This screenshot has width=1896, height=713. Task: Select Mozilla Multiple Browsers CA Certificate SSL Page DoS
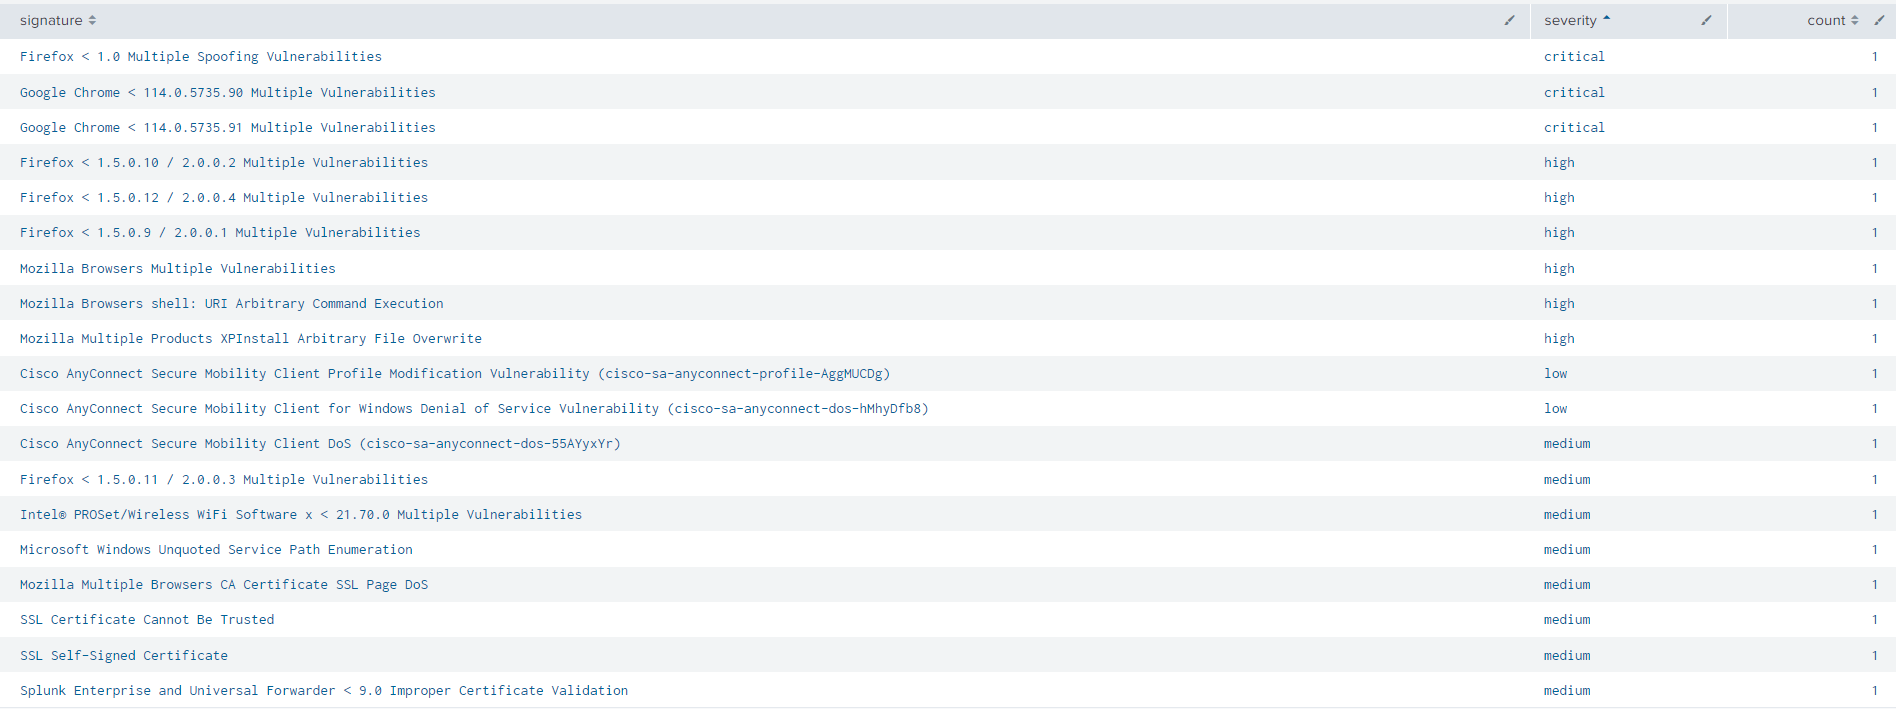pos(224,584)
